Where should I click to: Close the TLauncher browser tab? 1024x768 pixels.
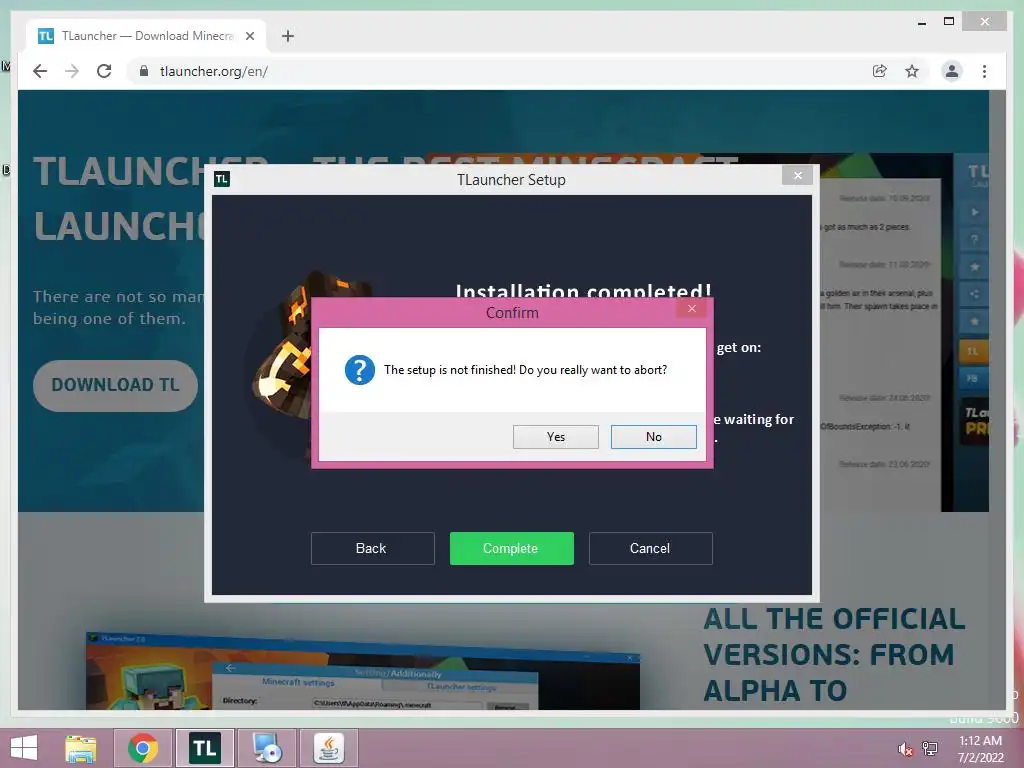pyautogui.click(x=249, y=36)
